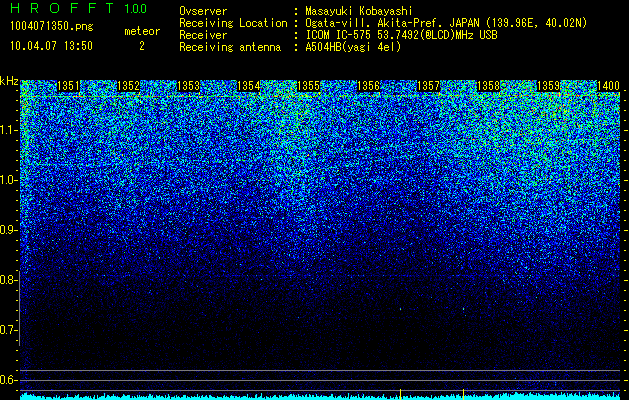Click receiver ICOM IC-575 frequency text

coord(401,35)
